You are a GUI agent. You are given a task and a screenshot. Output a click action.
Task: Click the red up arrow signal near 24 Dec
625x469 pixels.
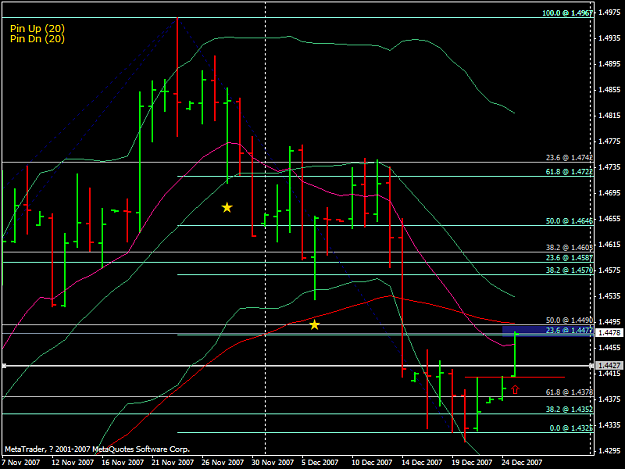tap(515, 389)
